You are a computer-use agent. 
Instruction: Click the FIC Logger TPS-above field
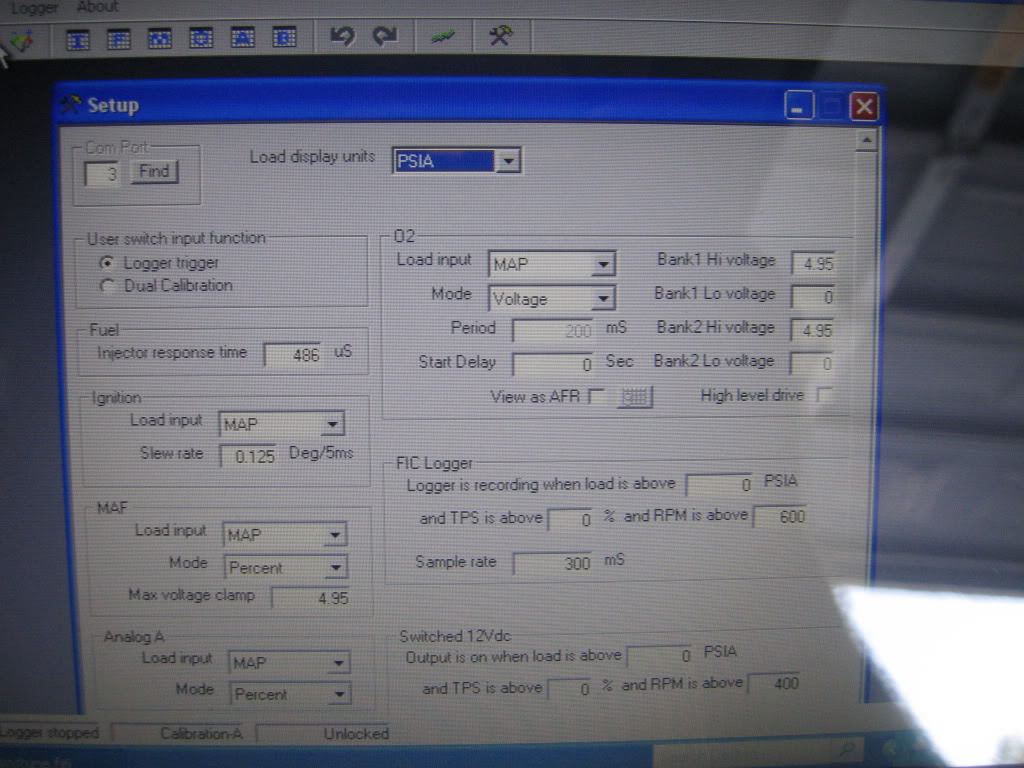click(x=571, y=519)
